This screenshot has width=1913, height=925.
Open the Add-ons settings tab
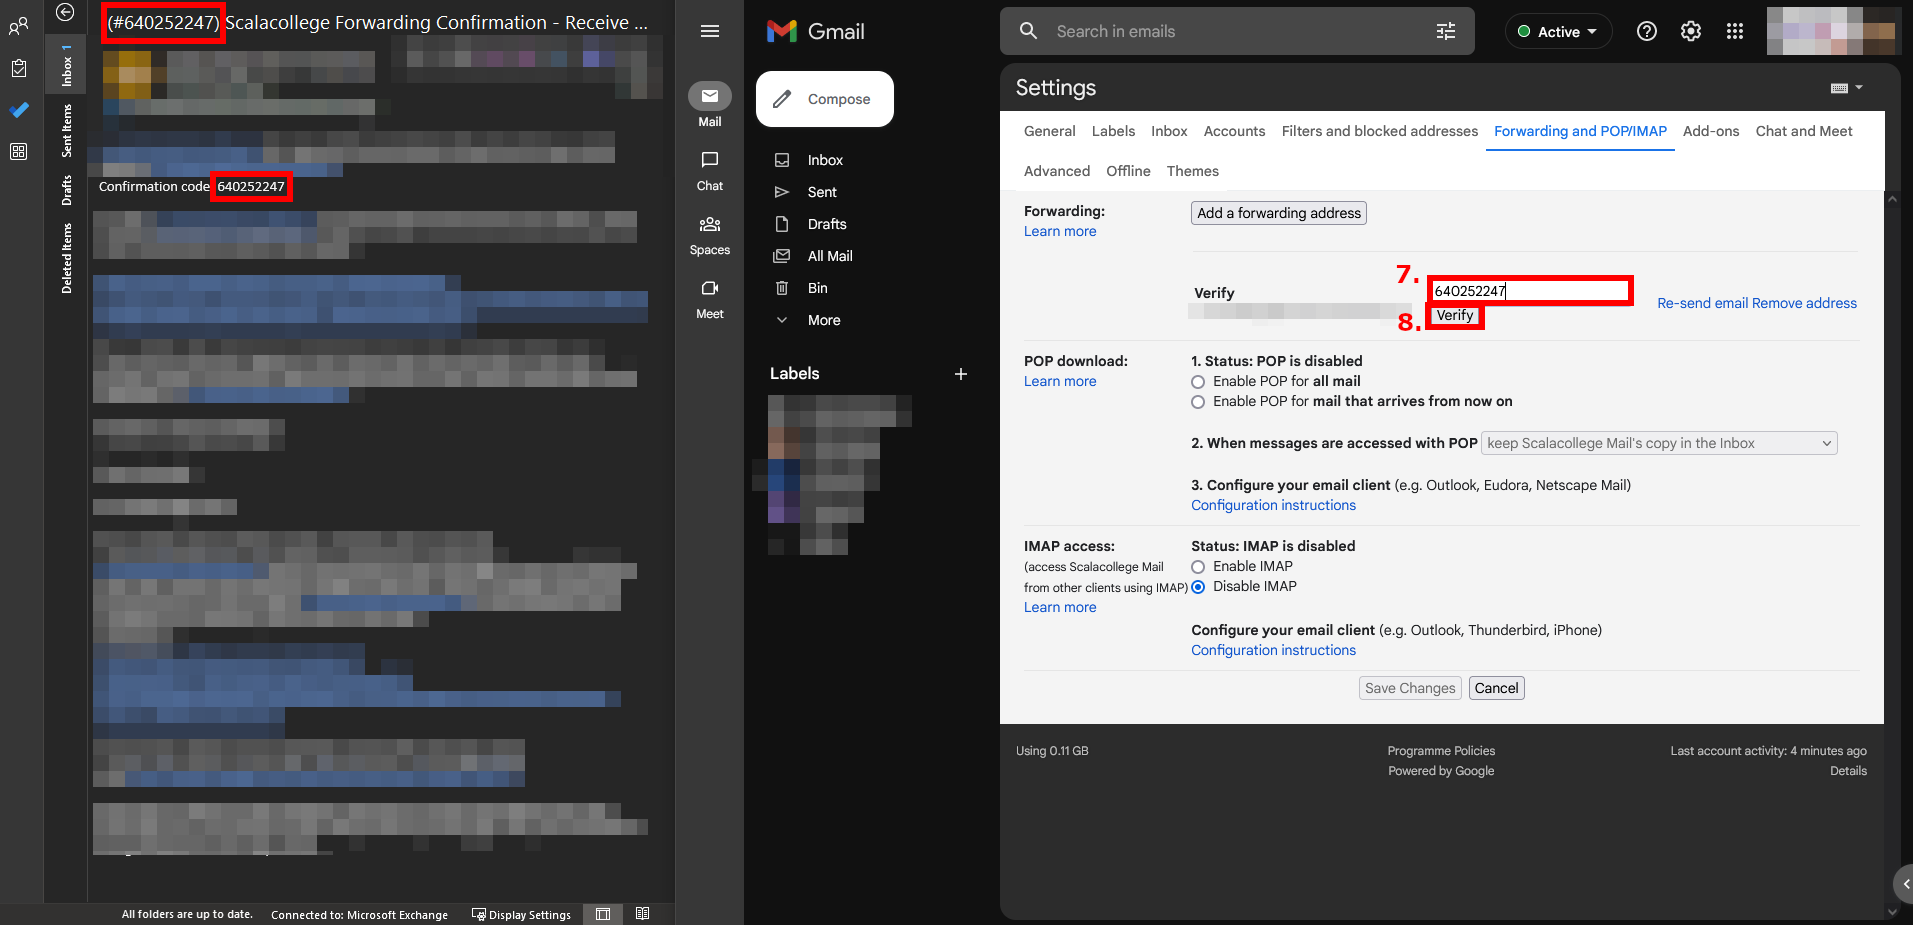1711,131
